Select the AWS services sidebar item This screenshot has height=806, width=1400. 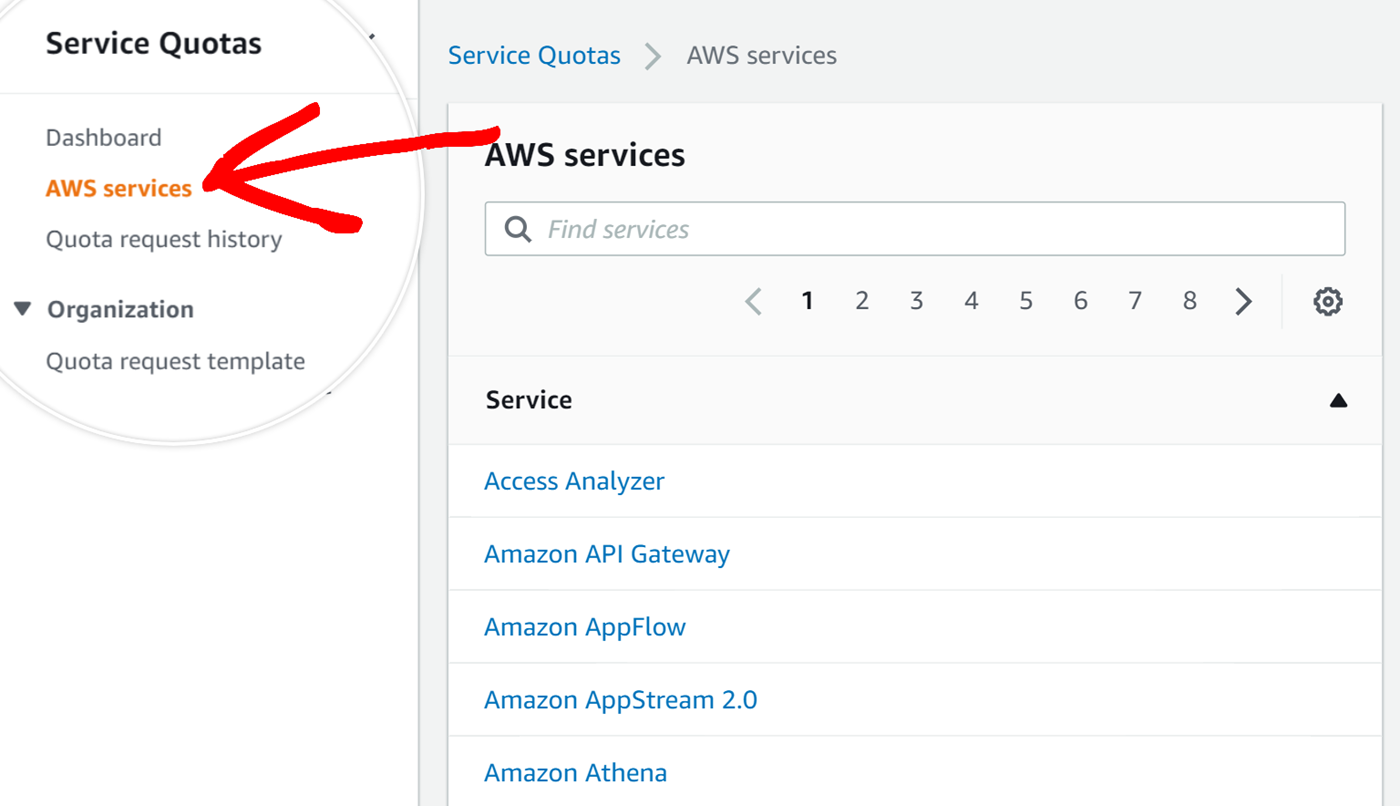[118, 187]
